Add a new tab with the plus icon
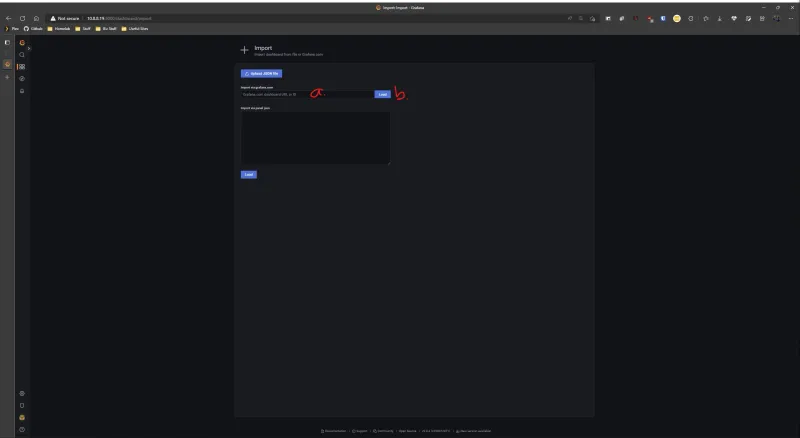Viewport: 800px width, 438px height. [7, 77]
